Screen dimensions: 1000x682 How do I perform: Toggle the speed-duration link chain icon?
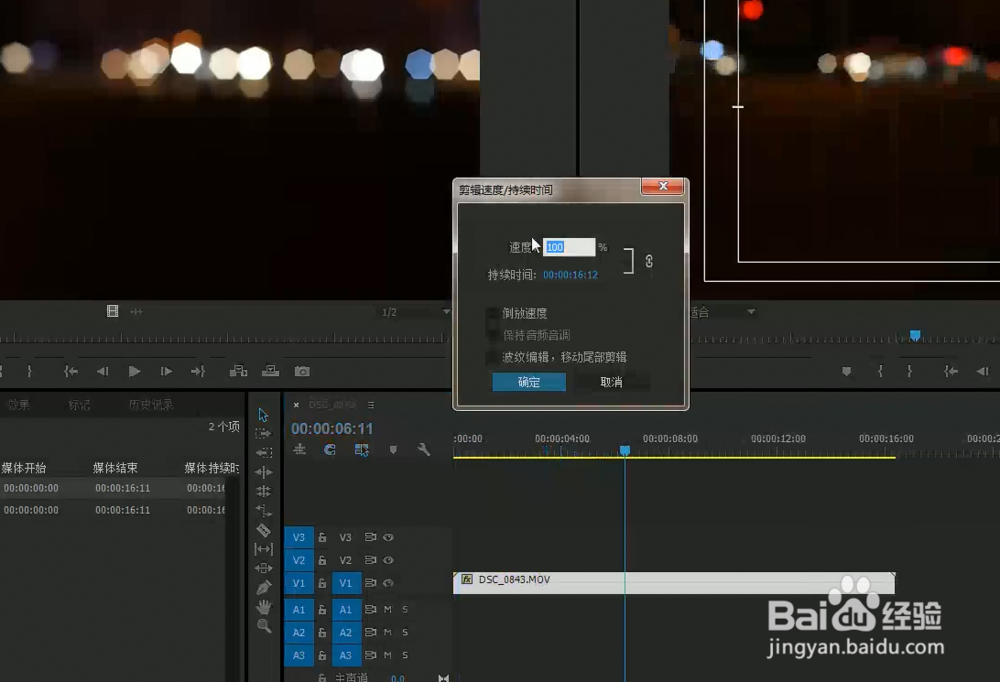coord(649,261)
